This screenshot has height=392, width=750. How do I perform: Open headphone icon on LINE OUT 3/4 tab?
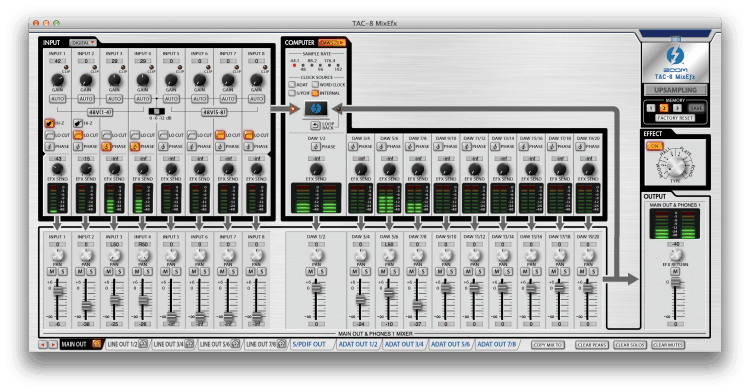pos(188,344)
